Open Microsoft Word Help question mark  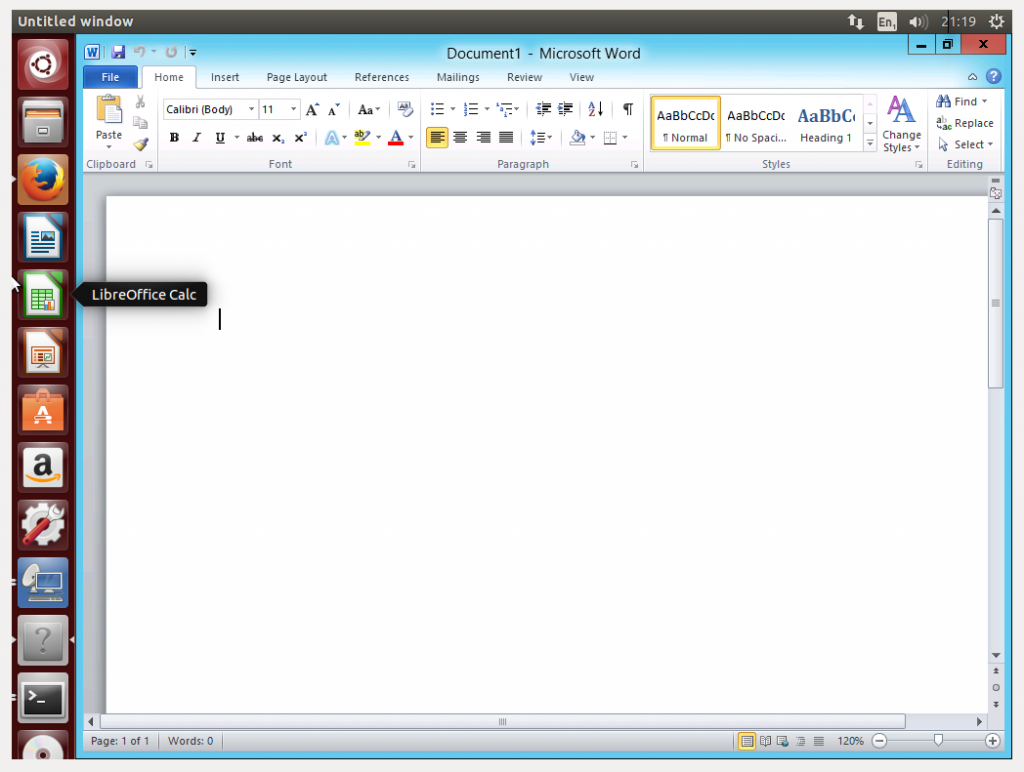click(x=993, y=76)
